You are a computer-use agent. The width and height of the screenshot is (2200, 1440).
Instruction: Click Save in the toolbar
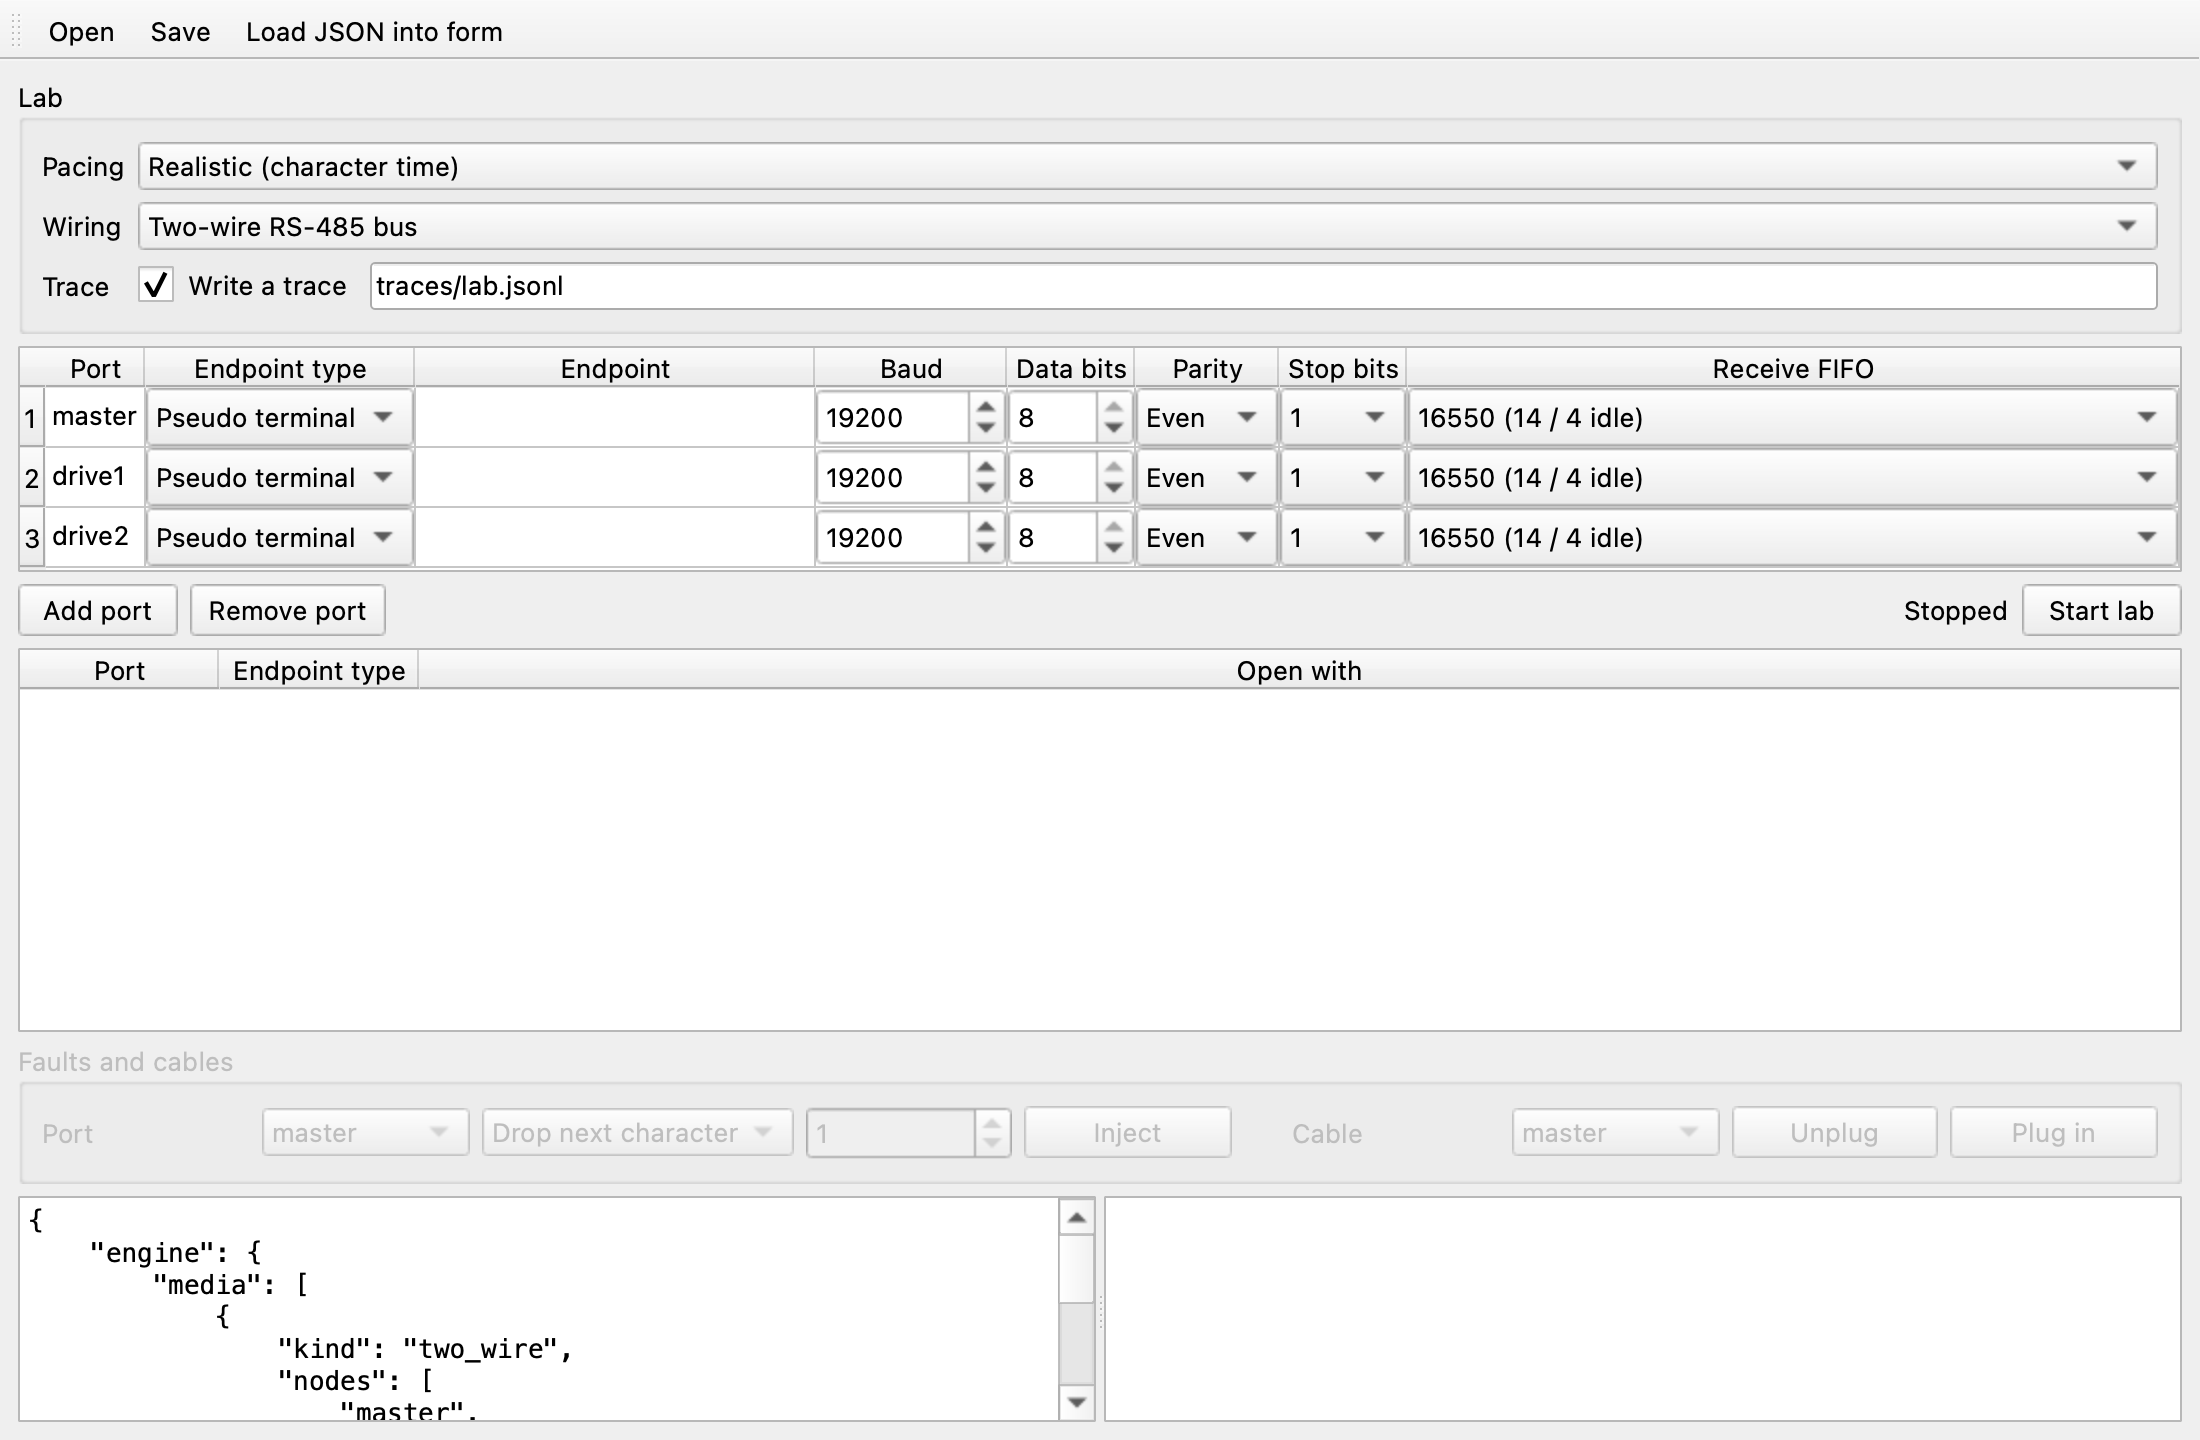click(180, 32)
